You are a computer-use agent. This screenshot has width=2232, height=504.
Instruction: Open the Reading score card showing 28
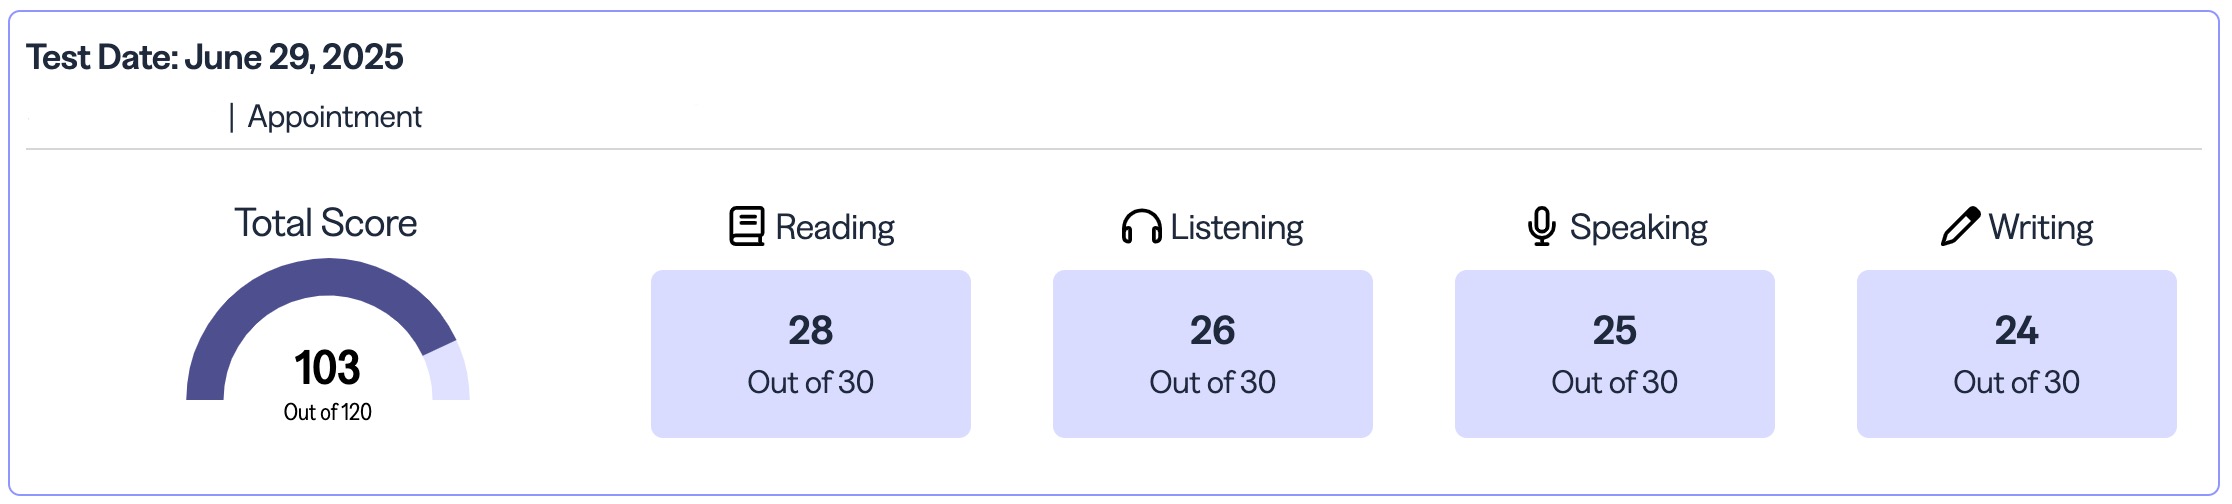pyautogui.click(x=811, y=353)
